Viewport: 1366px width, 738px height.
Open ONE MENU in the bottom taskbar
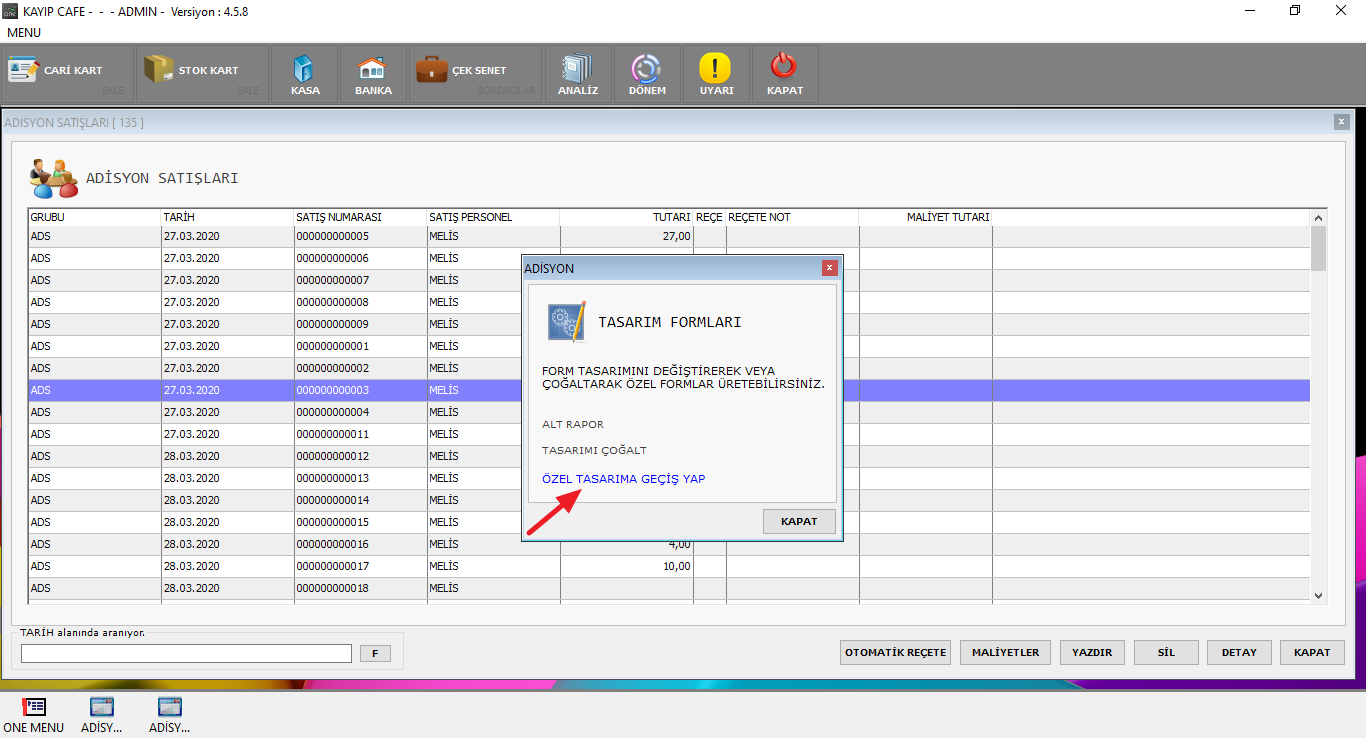pyautogui.click(x=33, y=713)
